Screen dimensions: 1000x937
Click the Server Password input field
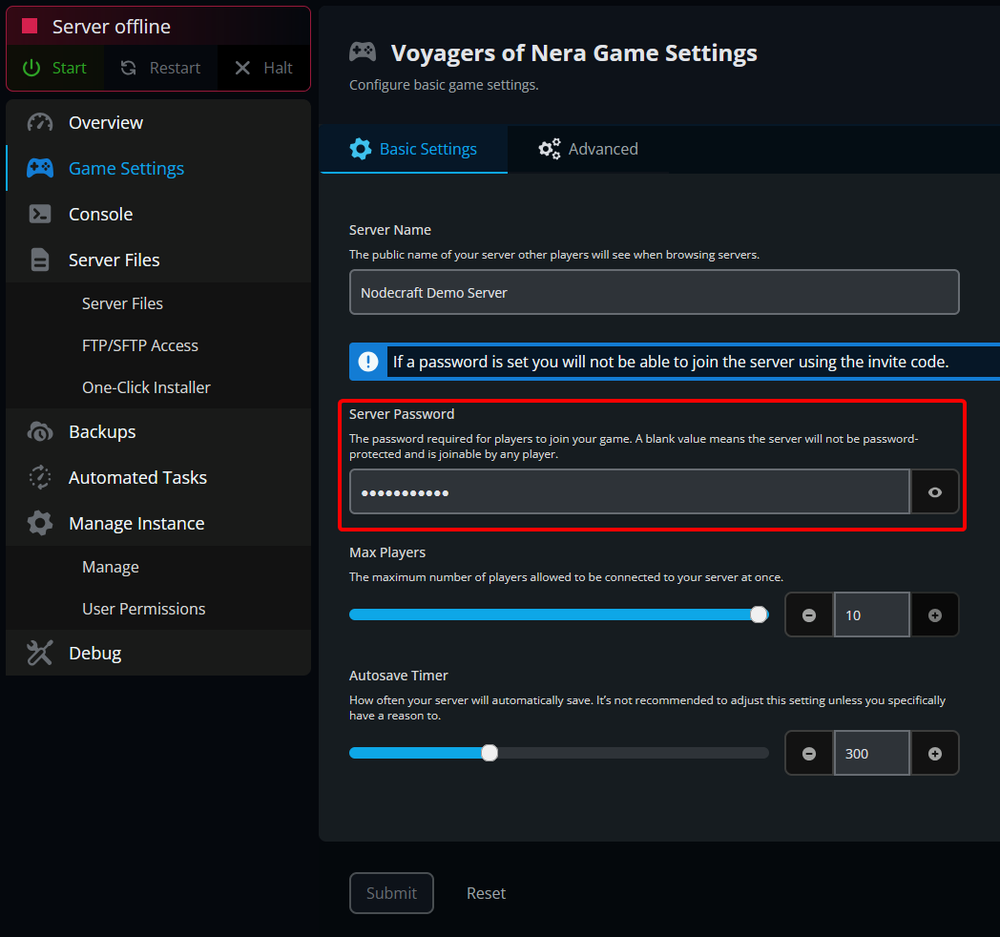[x=629, y=492]
